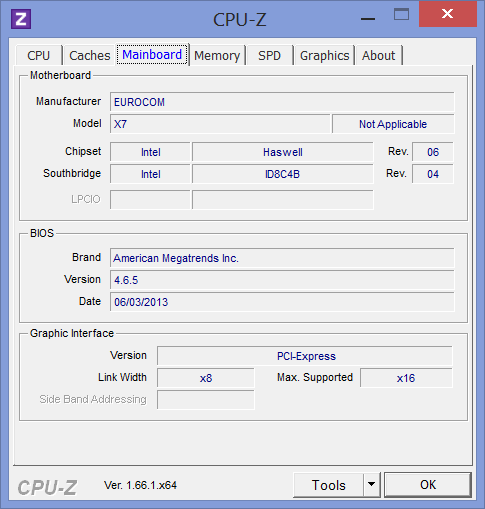Close the CPU-Z window
Image resolution: width=485 pixels, height=509 pixels.
click(447, 14)
